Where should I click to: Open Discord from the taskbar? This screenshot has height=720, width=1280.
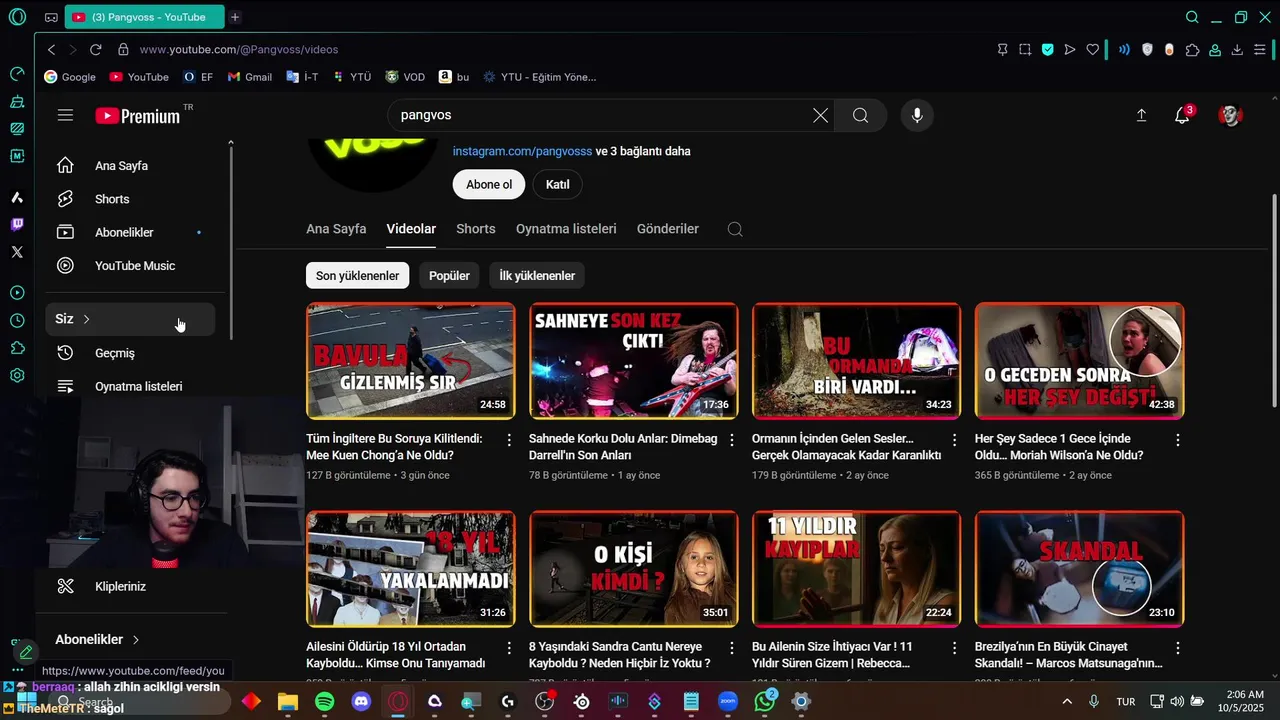click(361, 702)
